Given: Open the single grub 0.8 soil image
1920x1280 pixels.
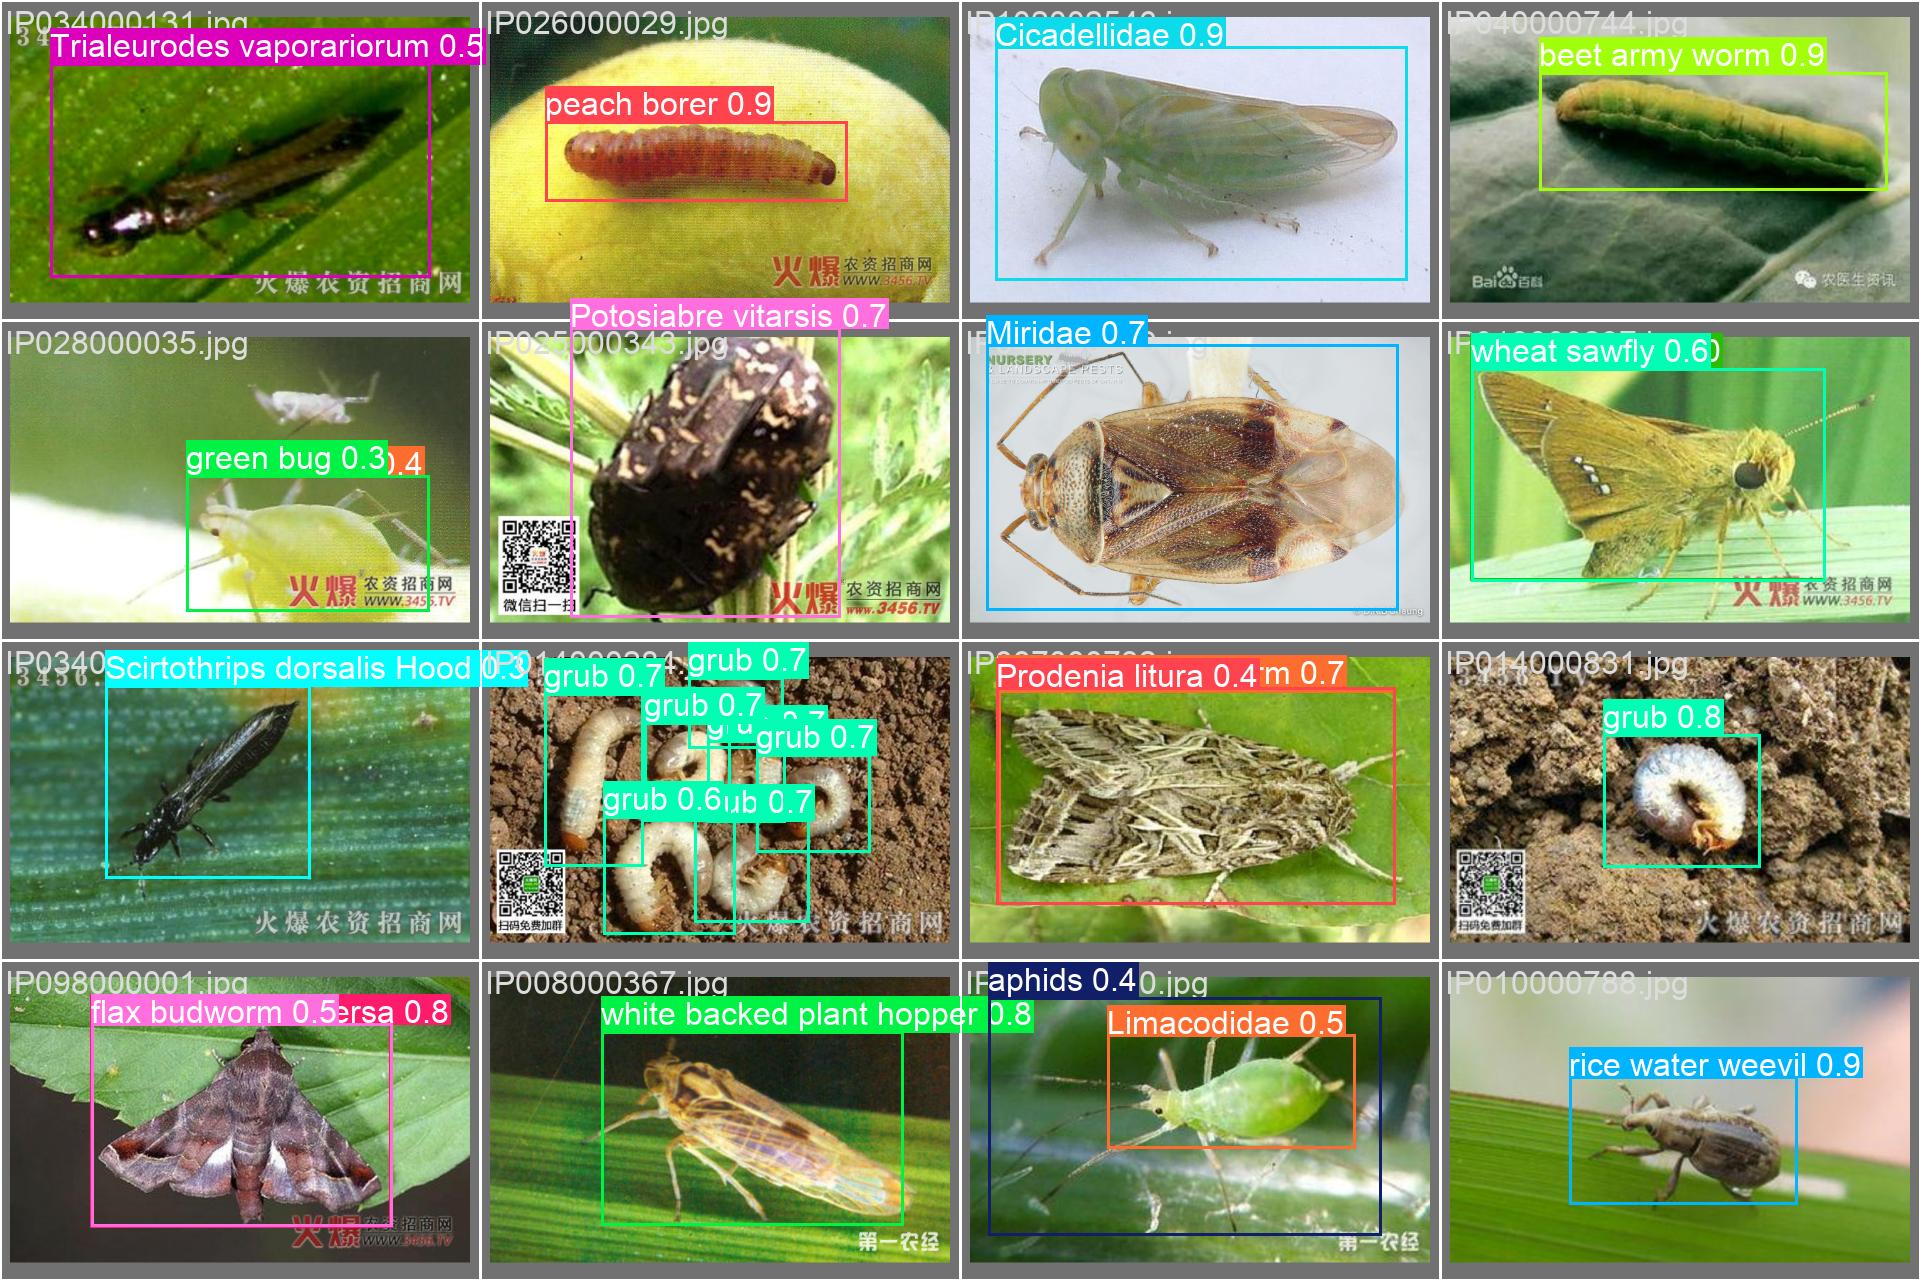Looking at the screenshot, I should 1680,800.
